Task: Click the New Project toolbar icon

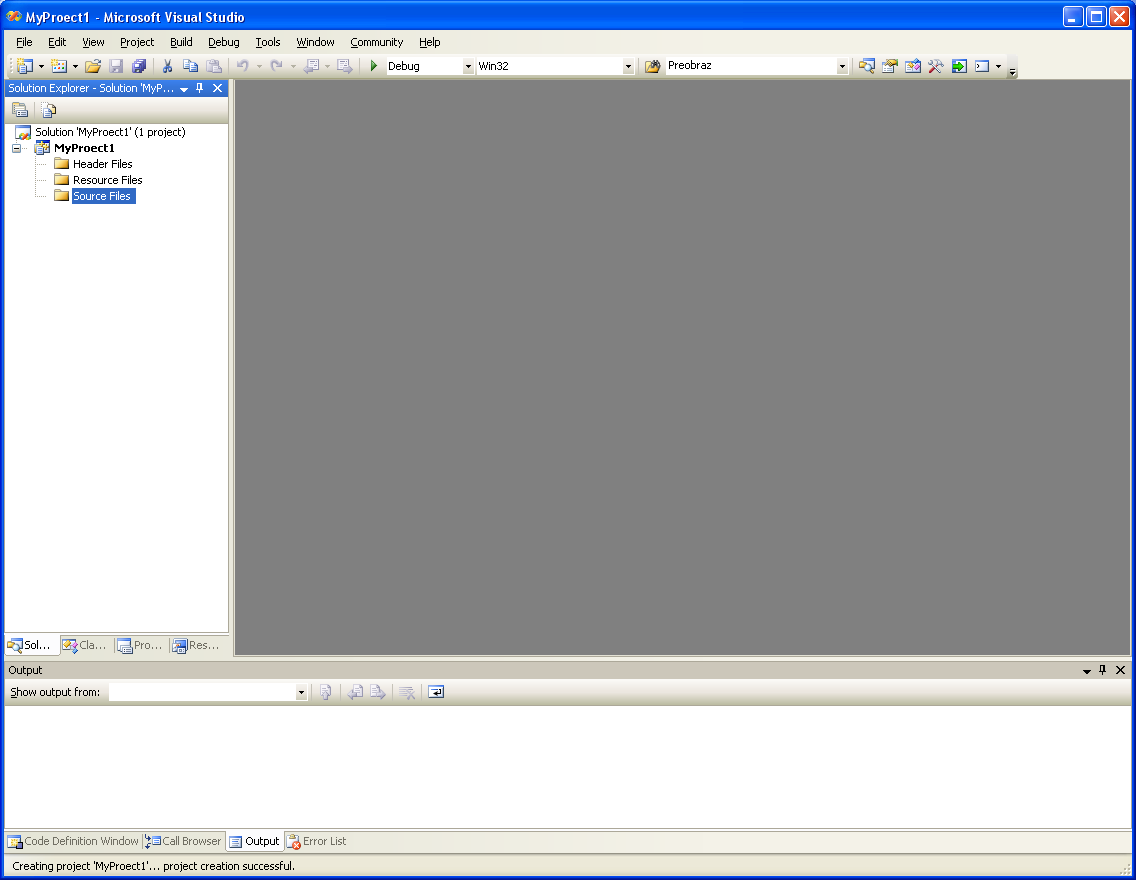Action: [25, 66]
